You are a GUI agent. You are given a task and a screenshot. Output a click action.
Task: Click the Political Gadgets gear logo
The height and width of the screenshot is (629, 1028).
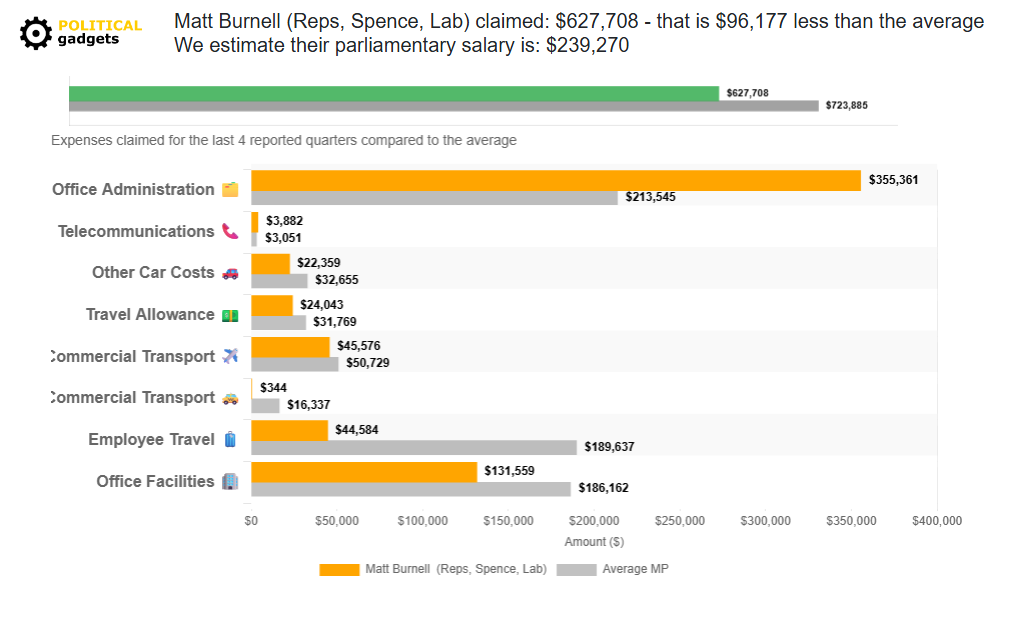point(35,33)
